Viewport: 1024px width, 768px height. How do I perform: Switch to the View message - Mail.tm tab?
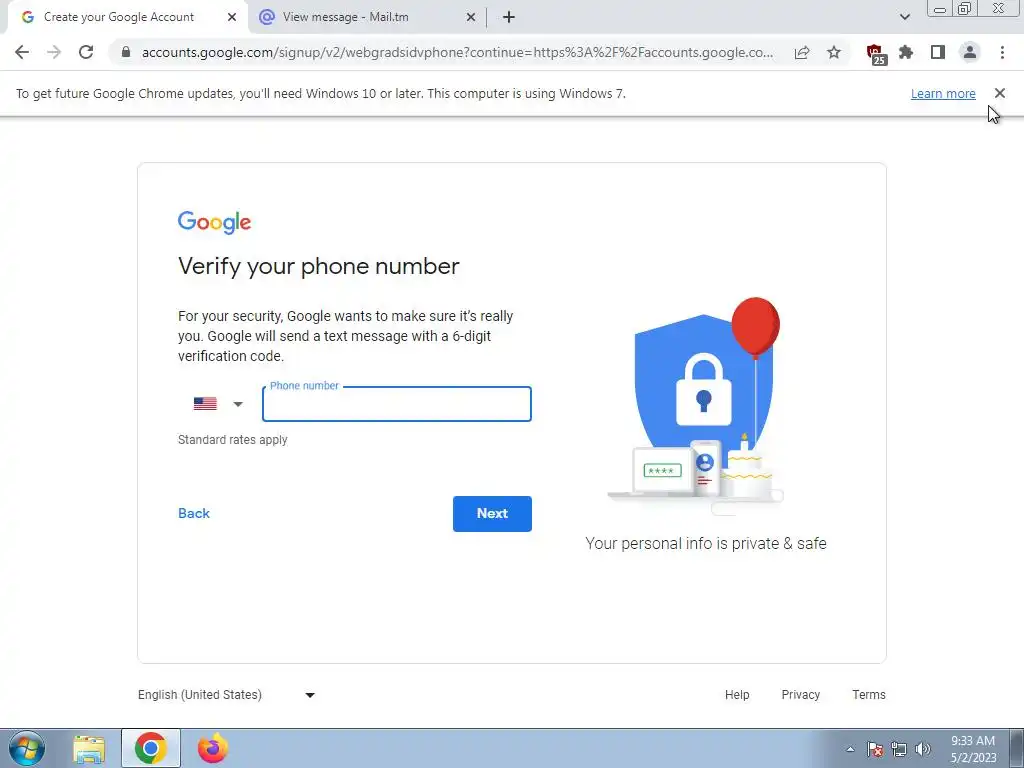(x=368, y=17)
